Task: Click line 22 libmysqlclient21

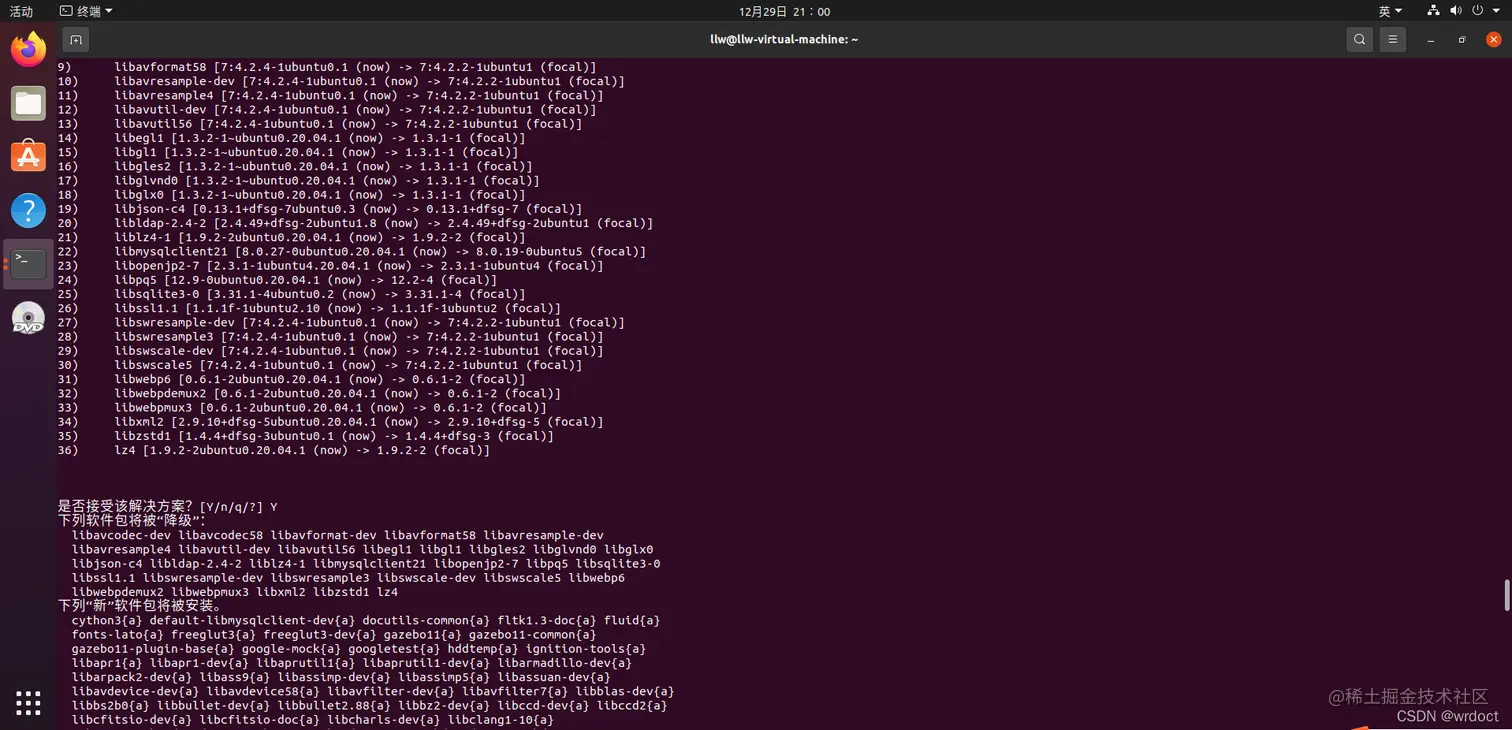Action: (x=352, y=251)
